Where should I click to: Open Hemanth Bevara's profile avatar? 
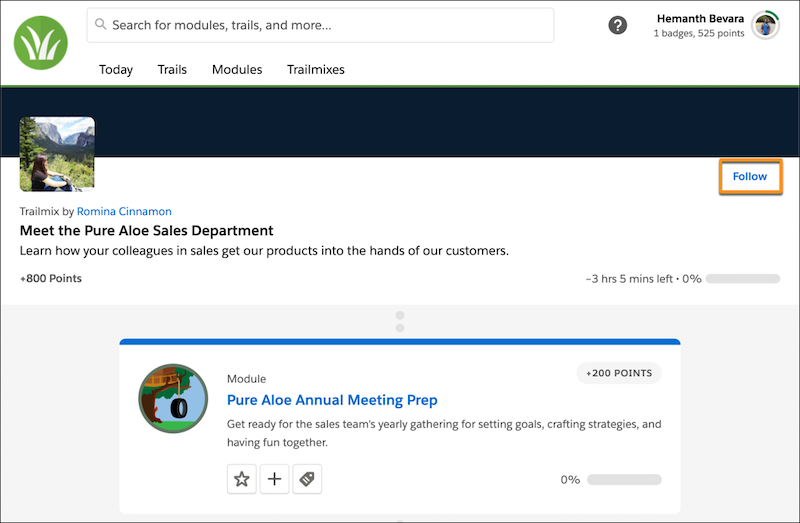(x=766, y=25)
